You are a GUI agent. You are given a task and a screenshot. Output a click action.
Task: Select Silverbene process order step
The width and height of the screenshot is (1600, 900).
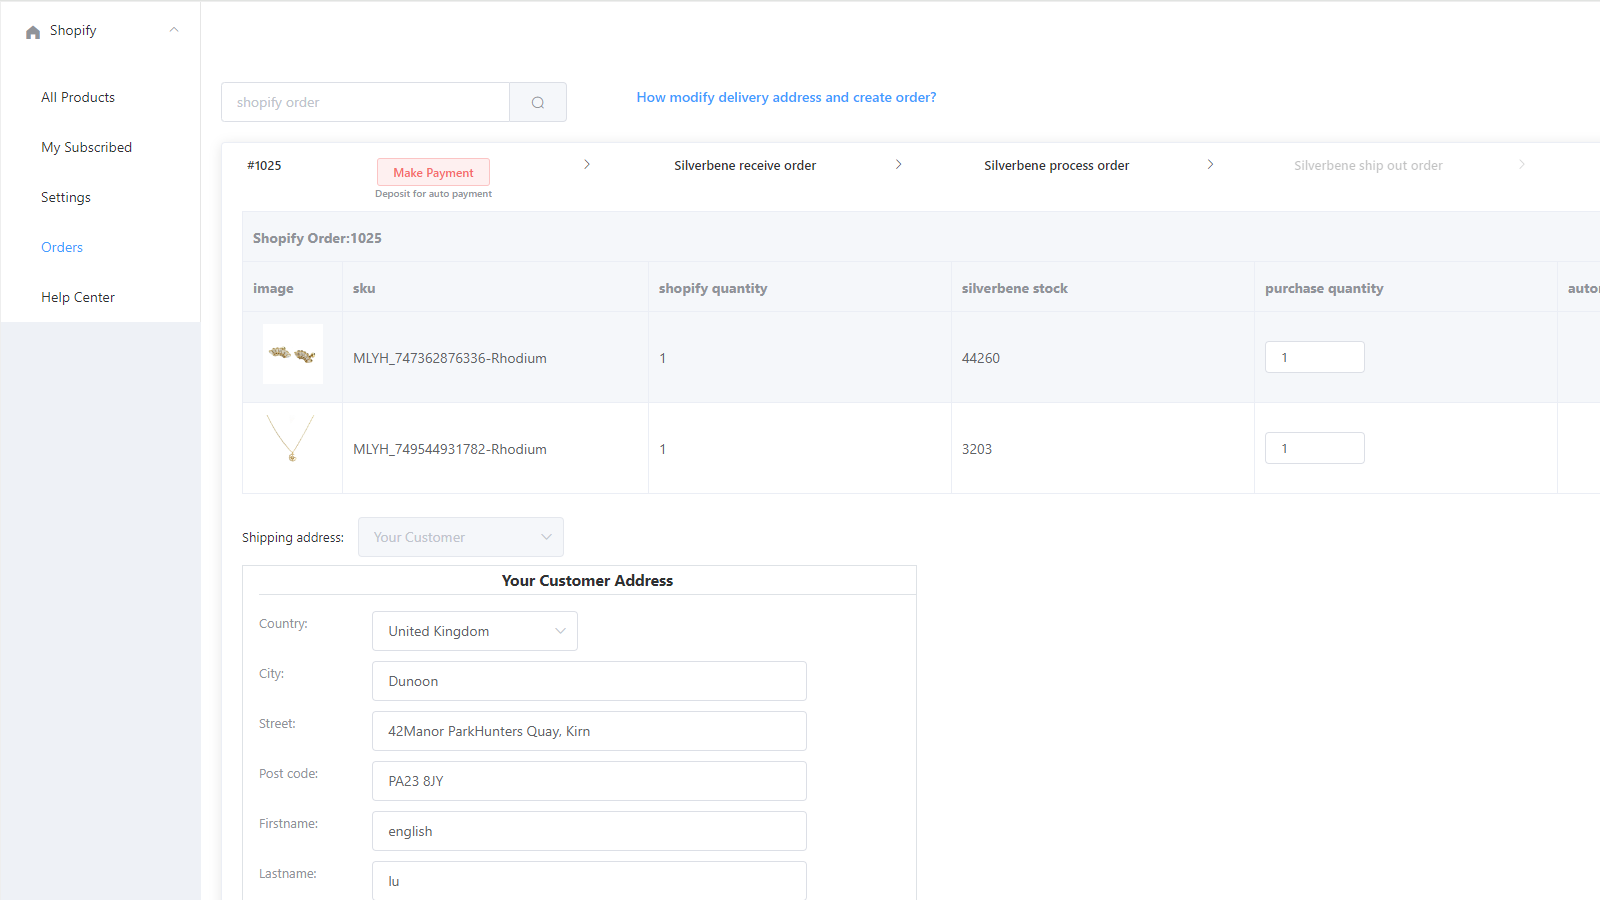point(1056,166)
